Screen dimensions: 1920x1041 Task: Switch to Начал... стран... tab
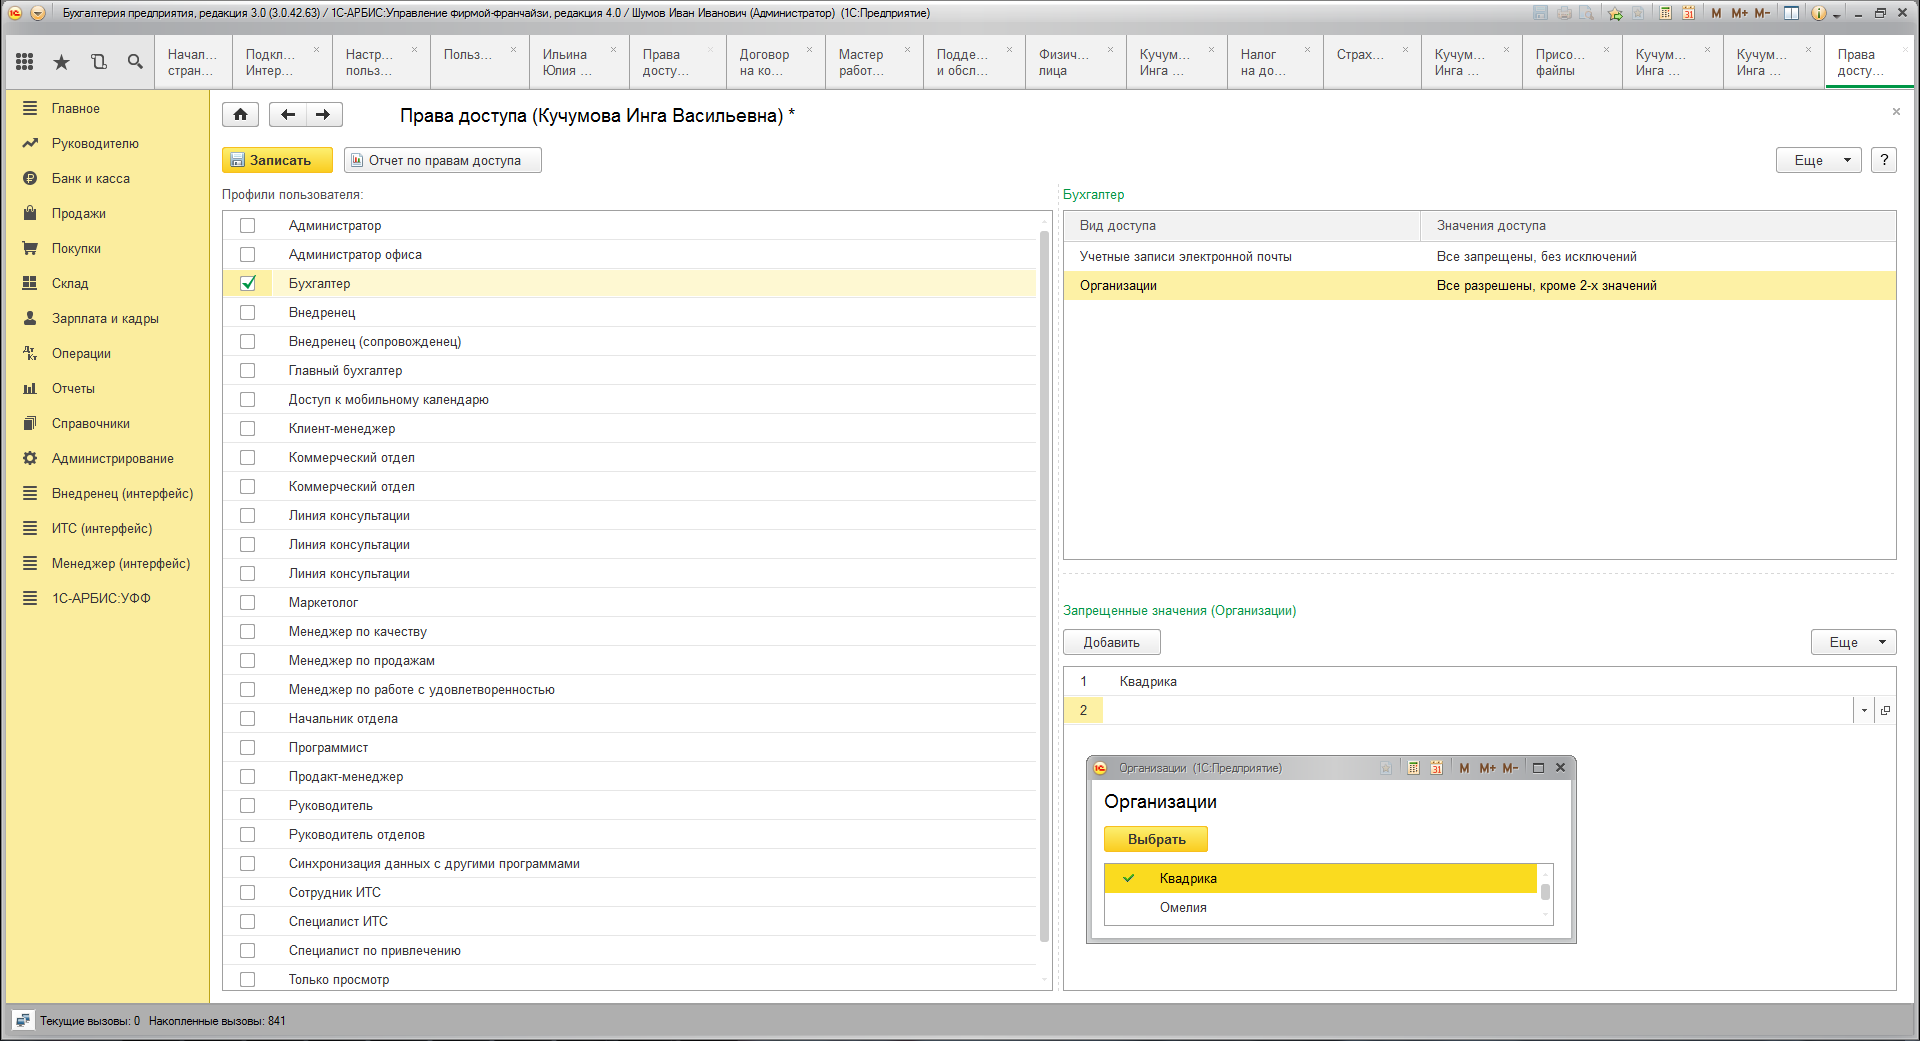192,62
